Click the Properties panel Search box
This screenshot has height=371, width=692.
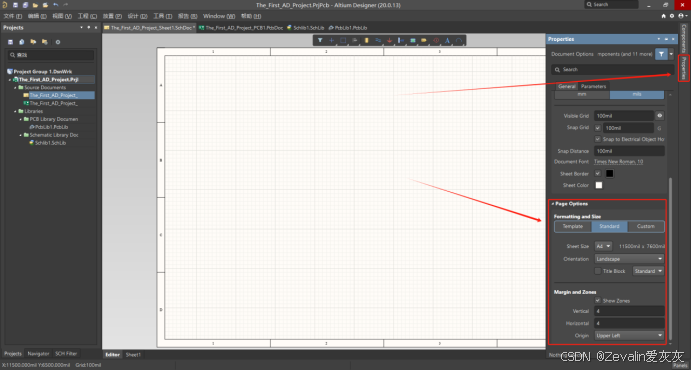613,69
